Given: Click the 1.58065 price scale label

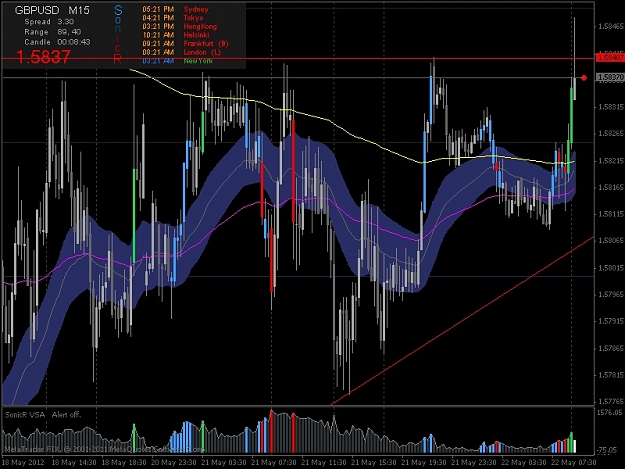Looking at the screenshot, I should [x=611, y=241].
